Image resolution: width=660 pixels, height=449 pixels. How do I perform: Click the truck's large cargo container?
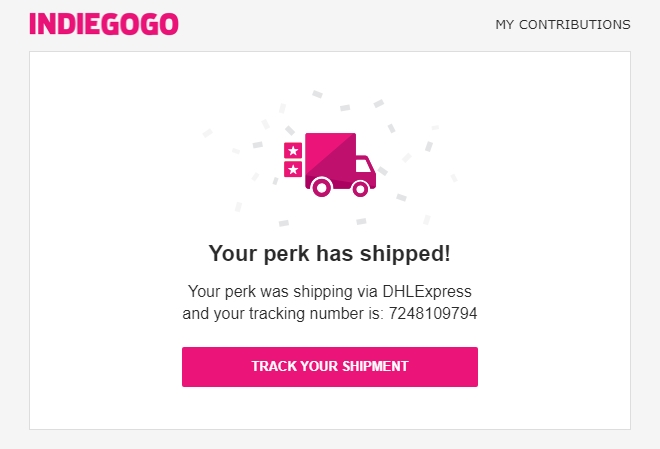tap(330, 155)
